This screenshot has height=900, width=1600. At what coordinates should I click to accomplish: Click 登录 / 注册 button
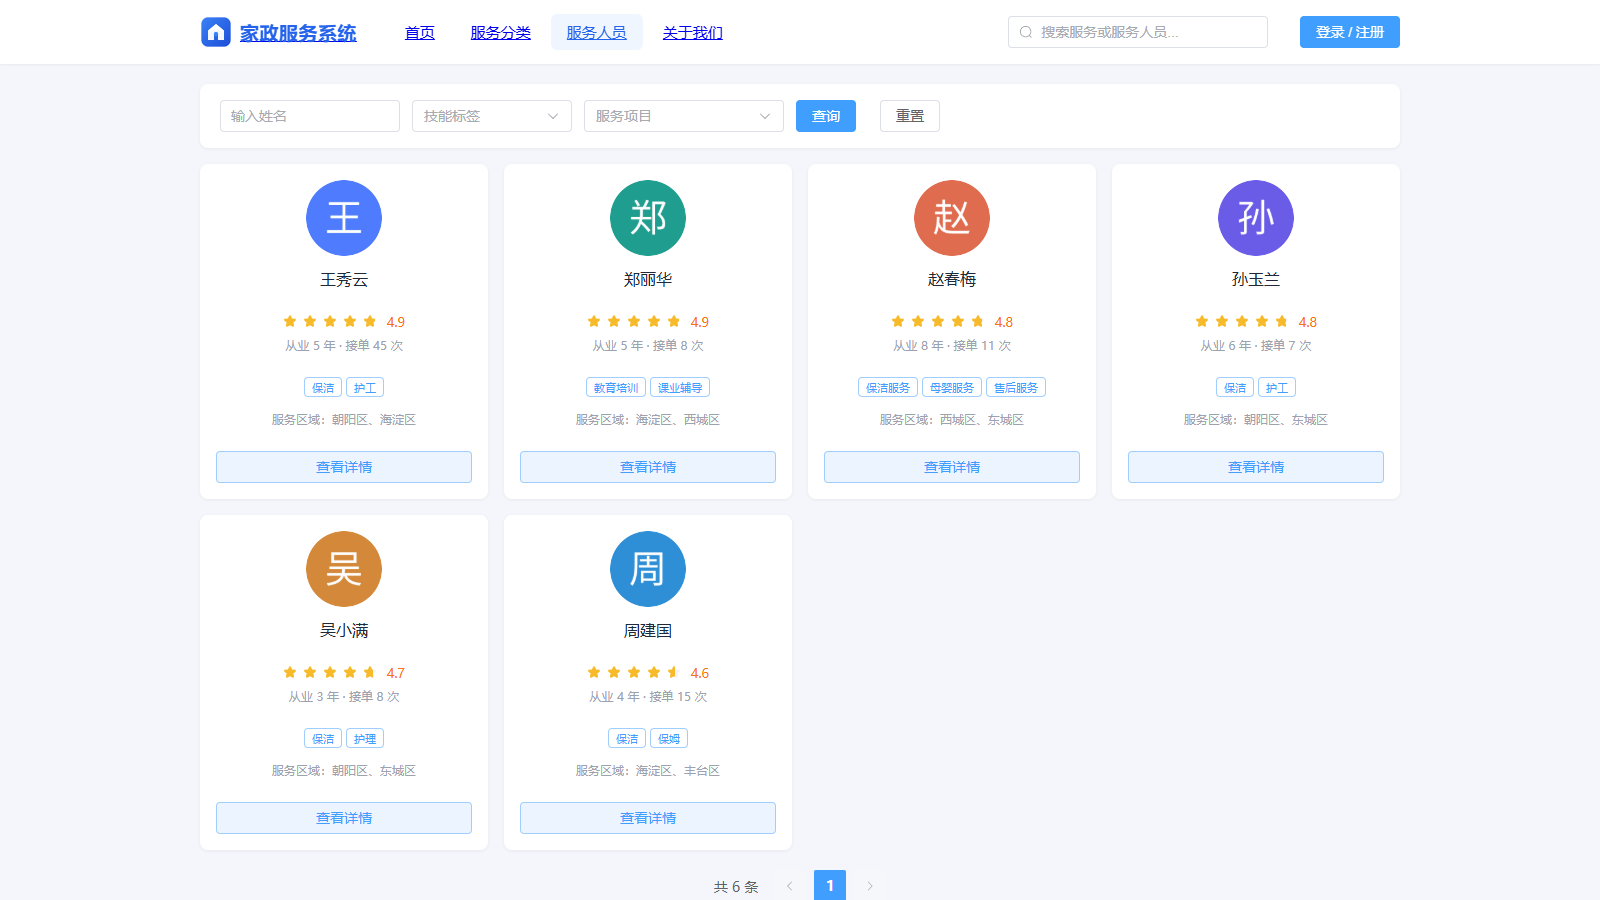(1350, 32)
